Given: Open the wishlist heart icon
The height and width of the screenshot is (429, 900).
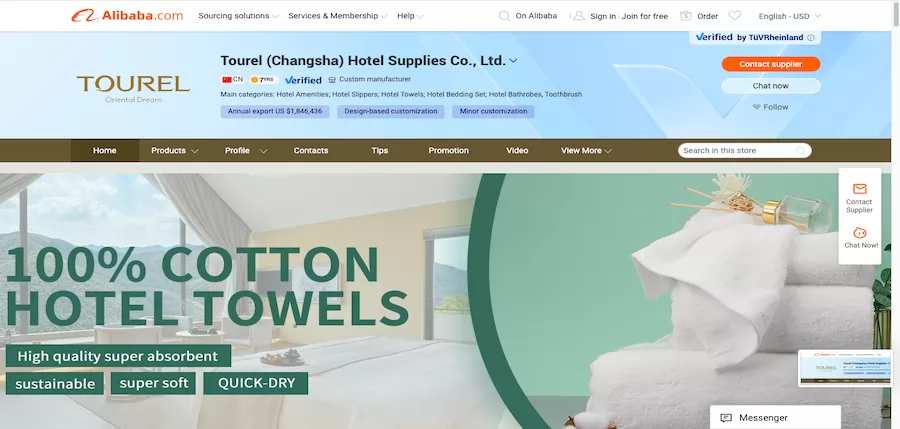Looking at the screenshot, I should [x=735, y=16].
